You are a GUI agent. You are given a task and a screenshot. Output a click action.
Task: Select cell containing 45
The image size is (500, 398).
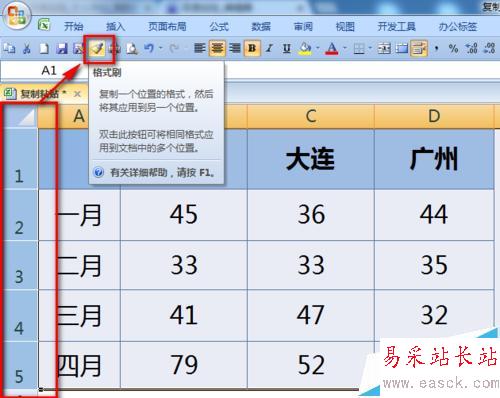click(184, 215)
